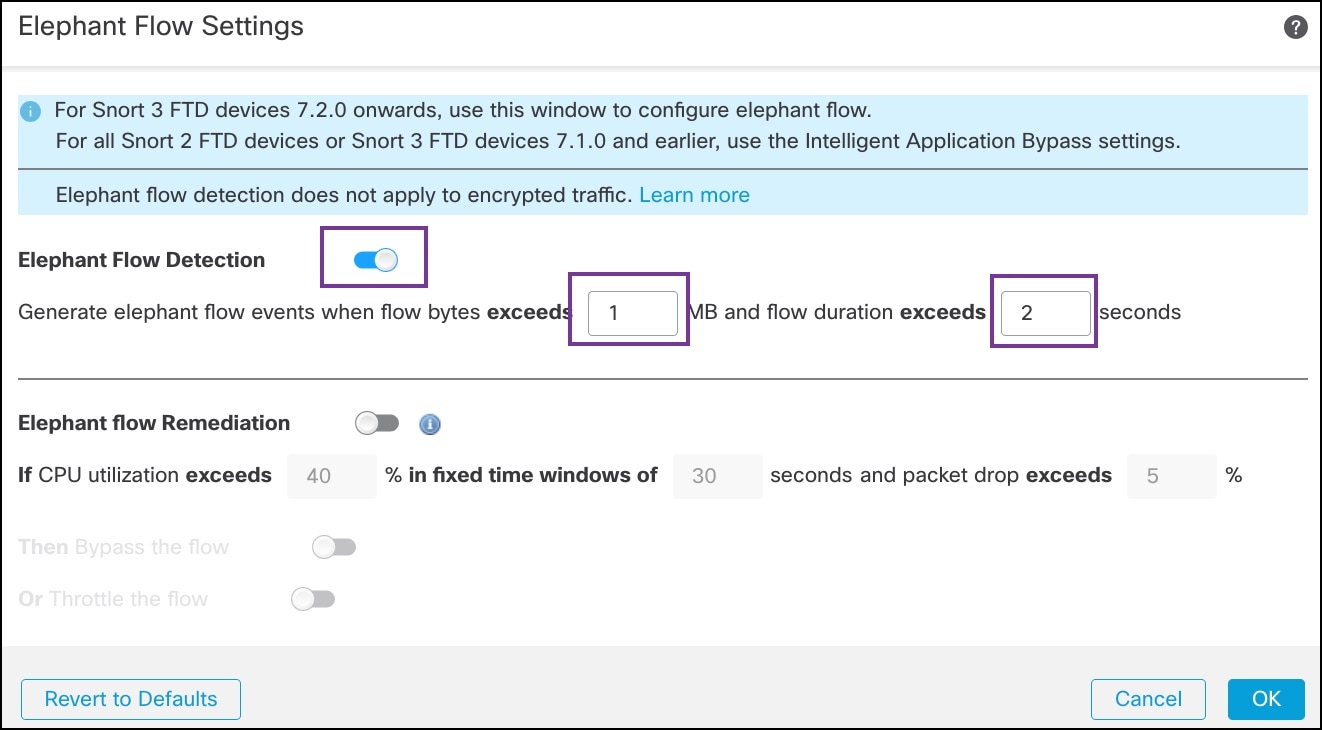Click the Elephant Flow Detection label
The width and height of the screenshot is (1322, 730).
[141, 259]
